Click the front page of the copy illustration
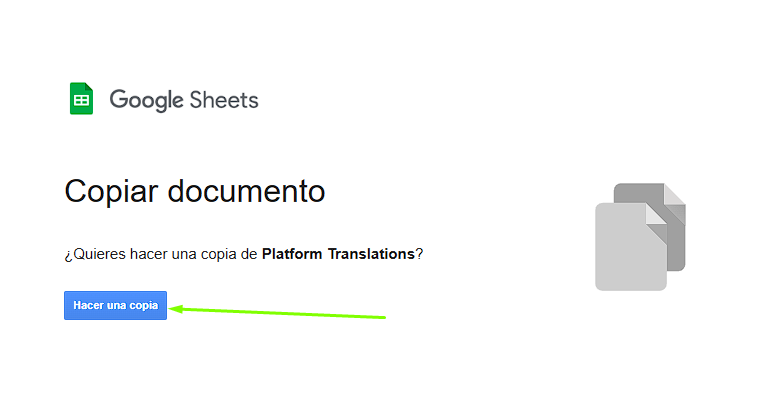770x407 pixels. coord(628,250)
